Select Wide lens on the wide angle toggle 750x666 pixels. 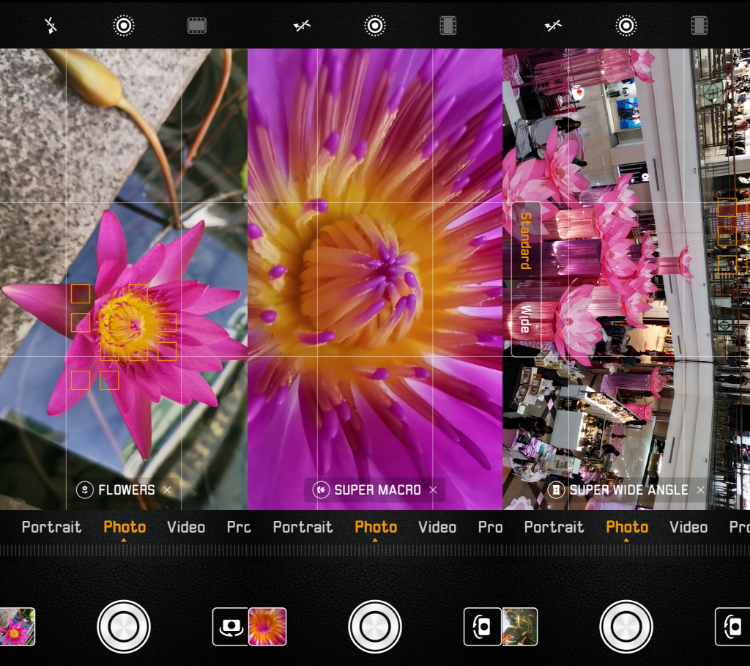pos(526,319)
